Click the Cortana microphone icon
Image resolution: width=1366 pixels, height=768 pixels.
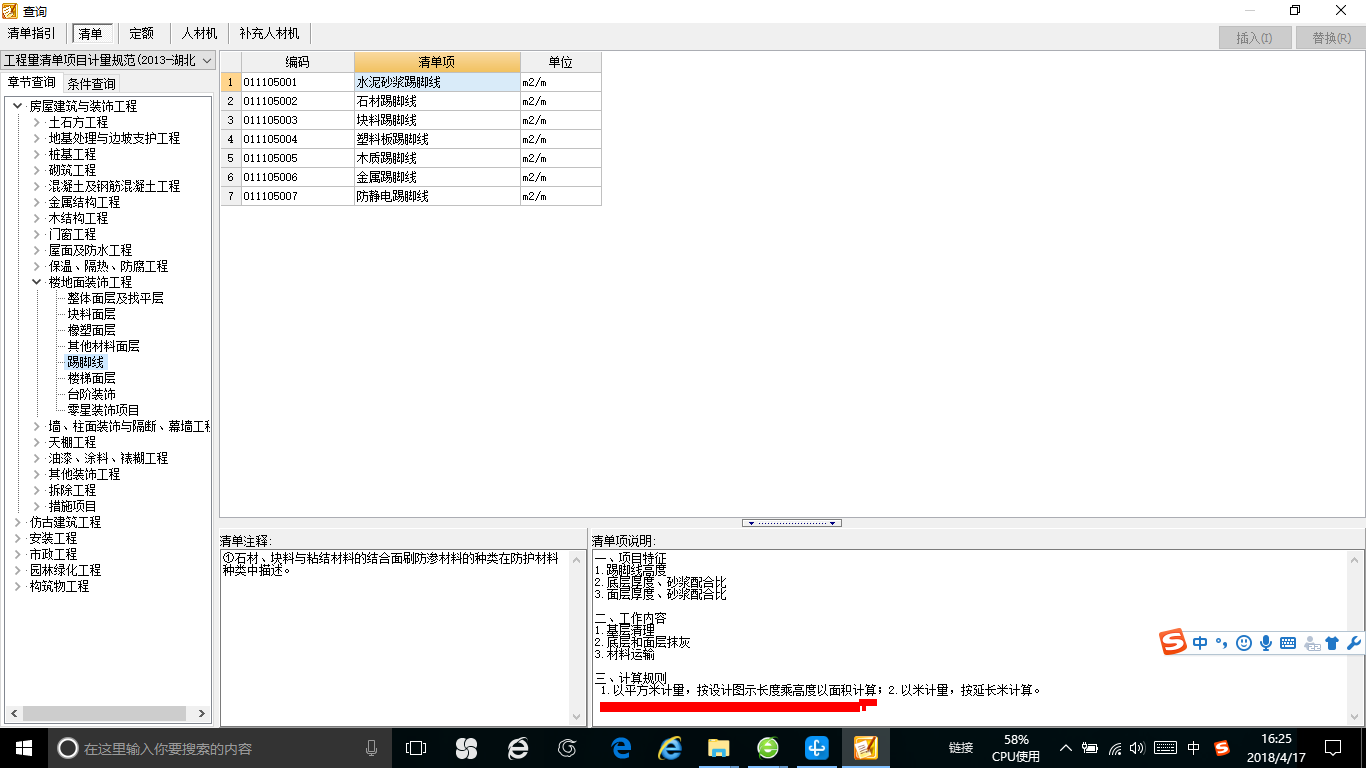(x=372, y=748)
